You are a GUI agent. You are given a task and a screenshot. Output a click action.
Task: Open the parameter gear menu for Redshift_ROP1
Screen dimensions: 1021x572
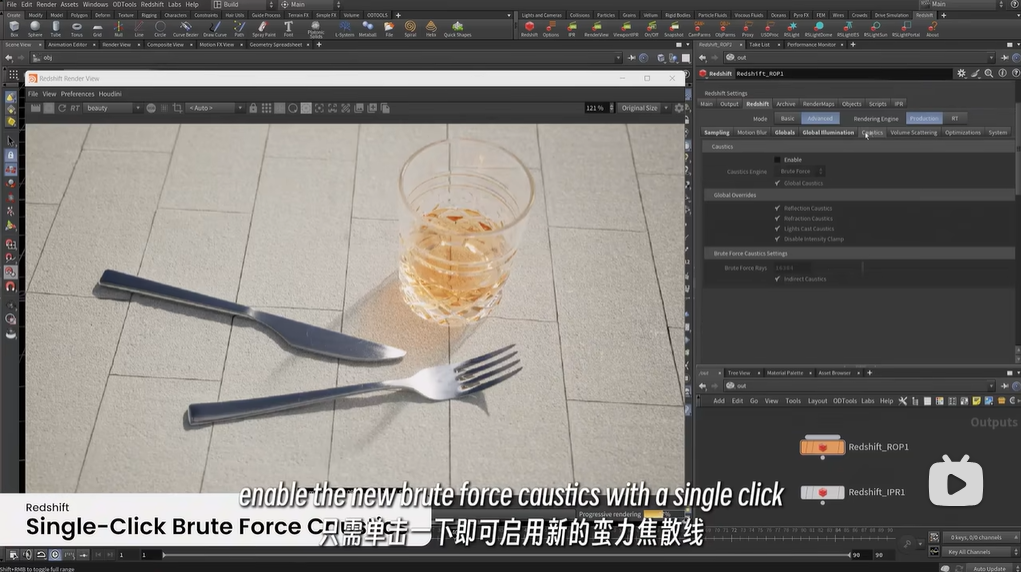[962, 73]
